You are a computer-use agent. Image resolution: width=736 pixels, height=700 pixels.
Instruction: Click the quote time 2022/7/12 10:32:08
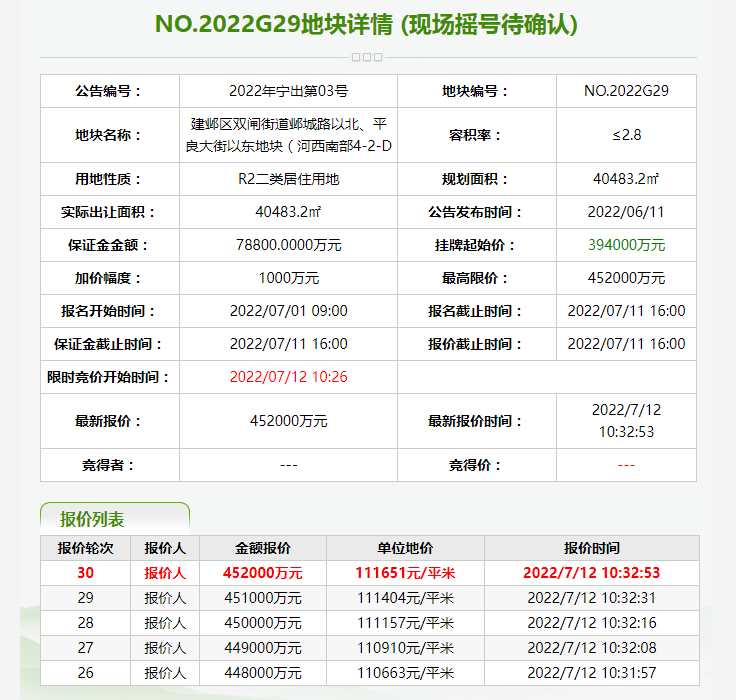(x=592, y=647)
